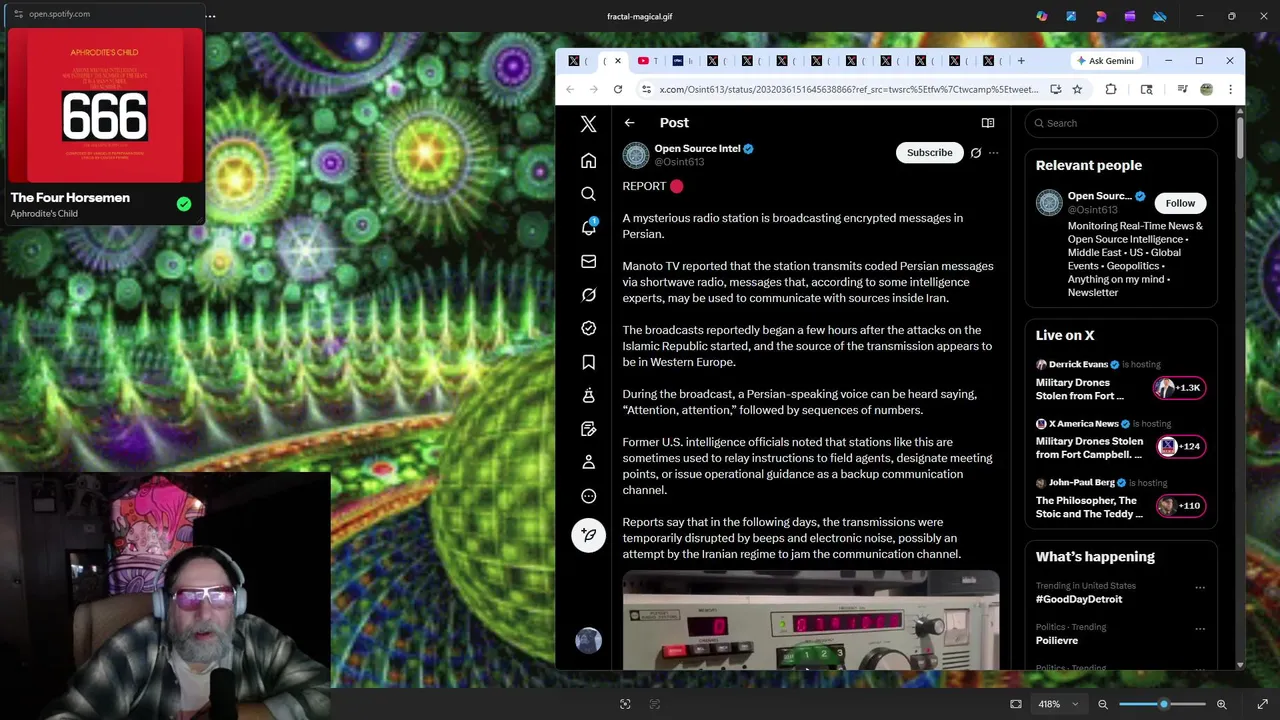Viewport: 1280px width, 720px height.
Task: Click site info icon in address bar
Action: coord(647,89)
